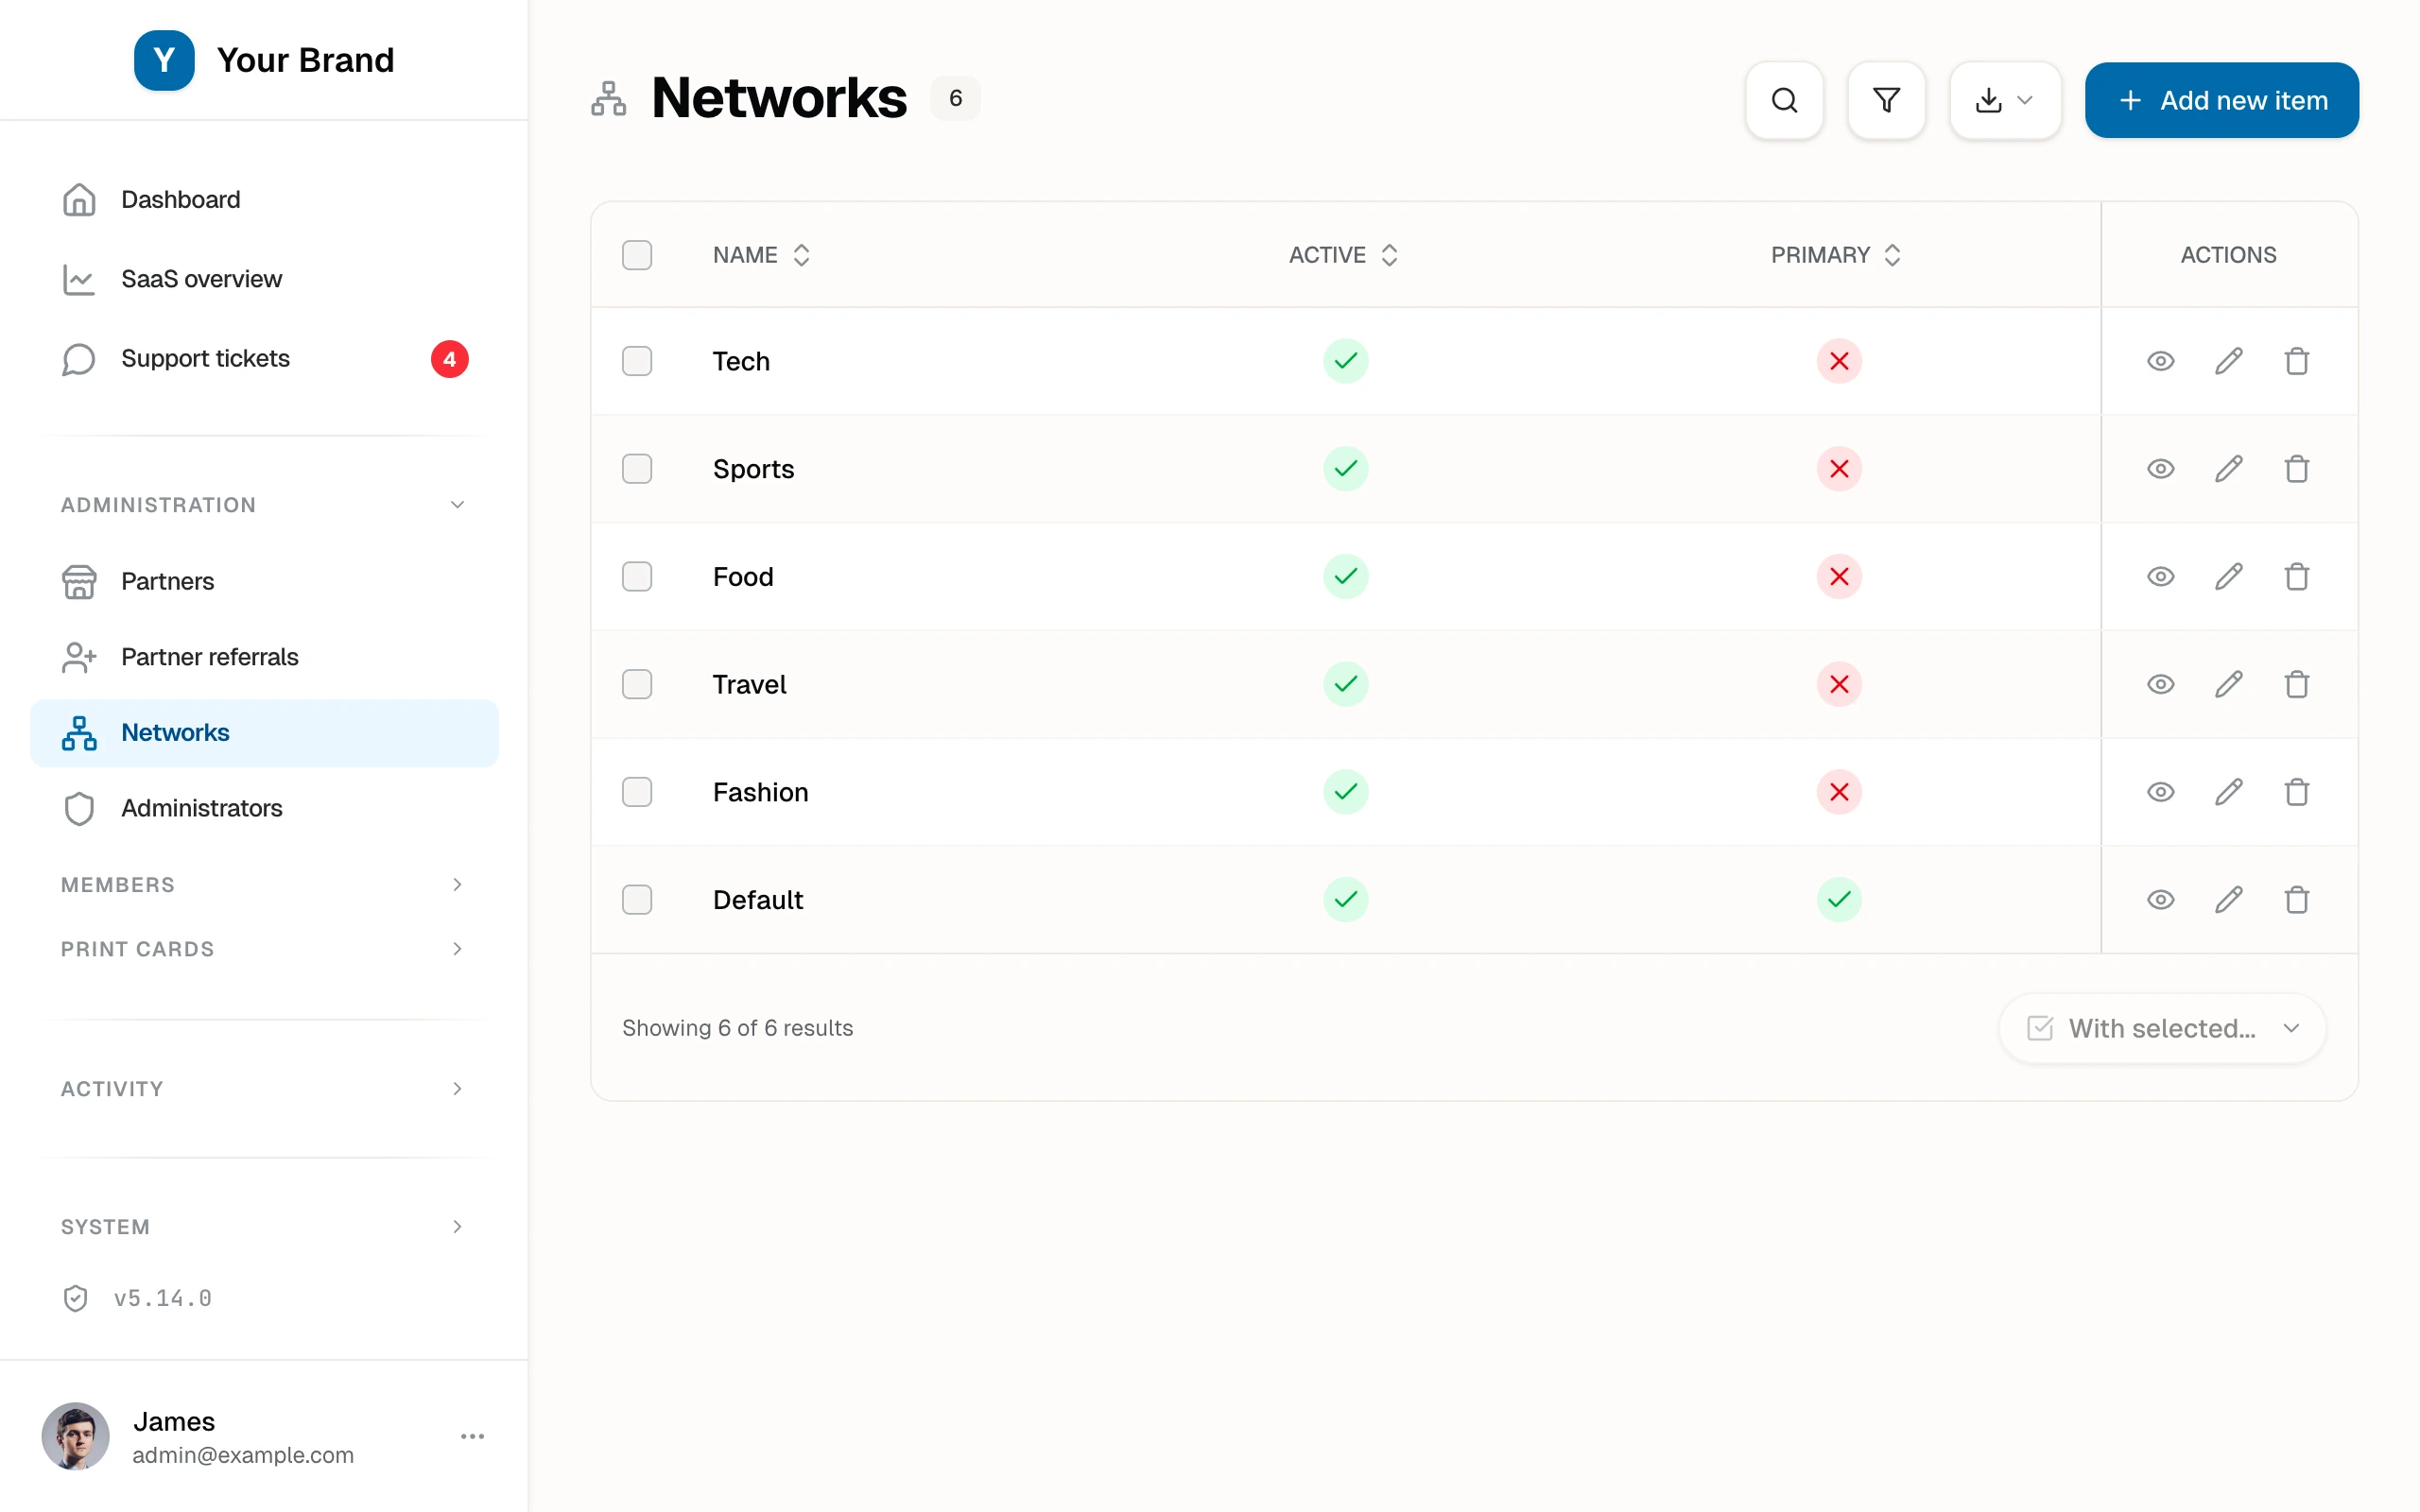Sort the table by Name column
Image resolution: width=2420 pixels, height=1512 pixels.
coord(761,255)
